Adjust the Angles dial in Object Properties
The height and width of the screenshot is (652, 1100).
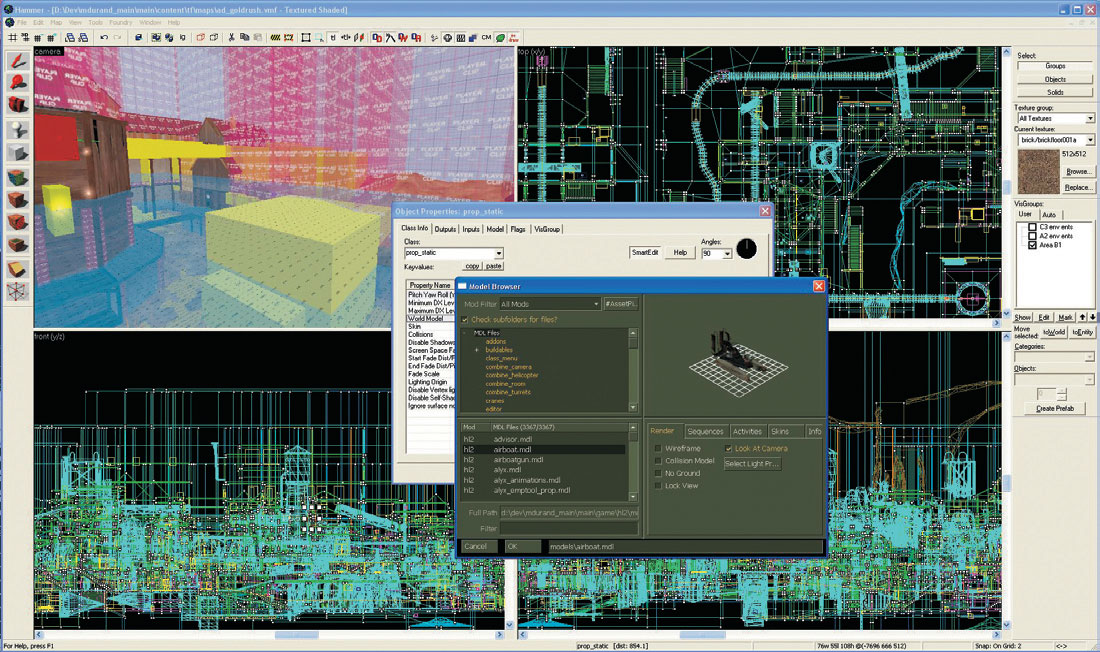[x=746, y=248]
